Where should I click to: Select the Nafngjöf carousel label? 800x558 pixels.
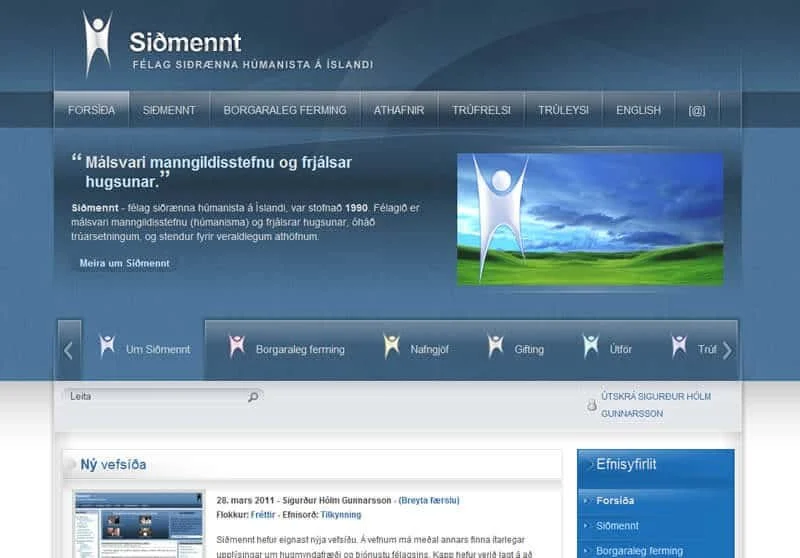430,349
